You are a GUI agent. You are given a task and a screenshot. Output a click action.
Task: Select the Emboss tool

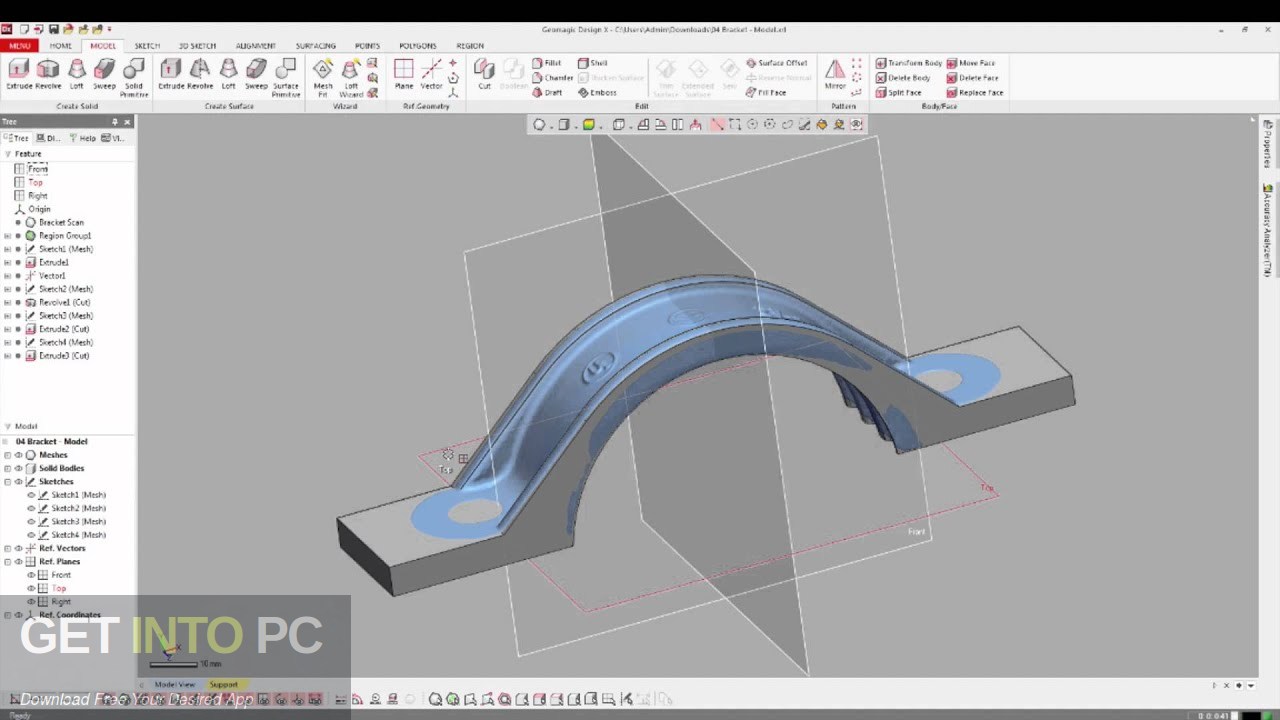(x=596, y=93)
